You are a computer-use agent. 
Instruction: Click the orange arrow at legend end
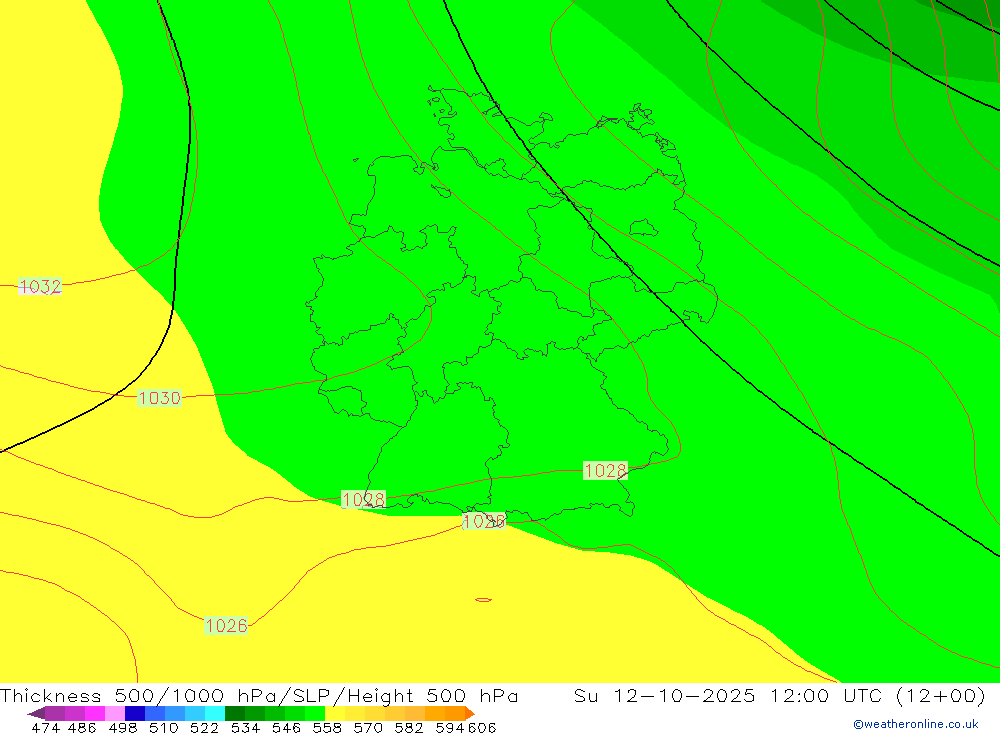click(x=470, y=713)
